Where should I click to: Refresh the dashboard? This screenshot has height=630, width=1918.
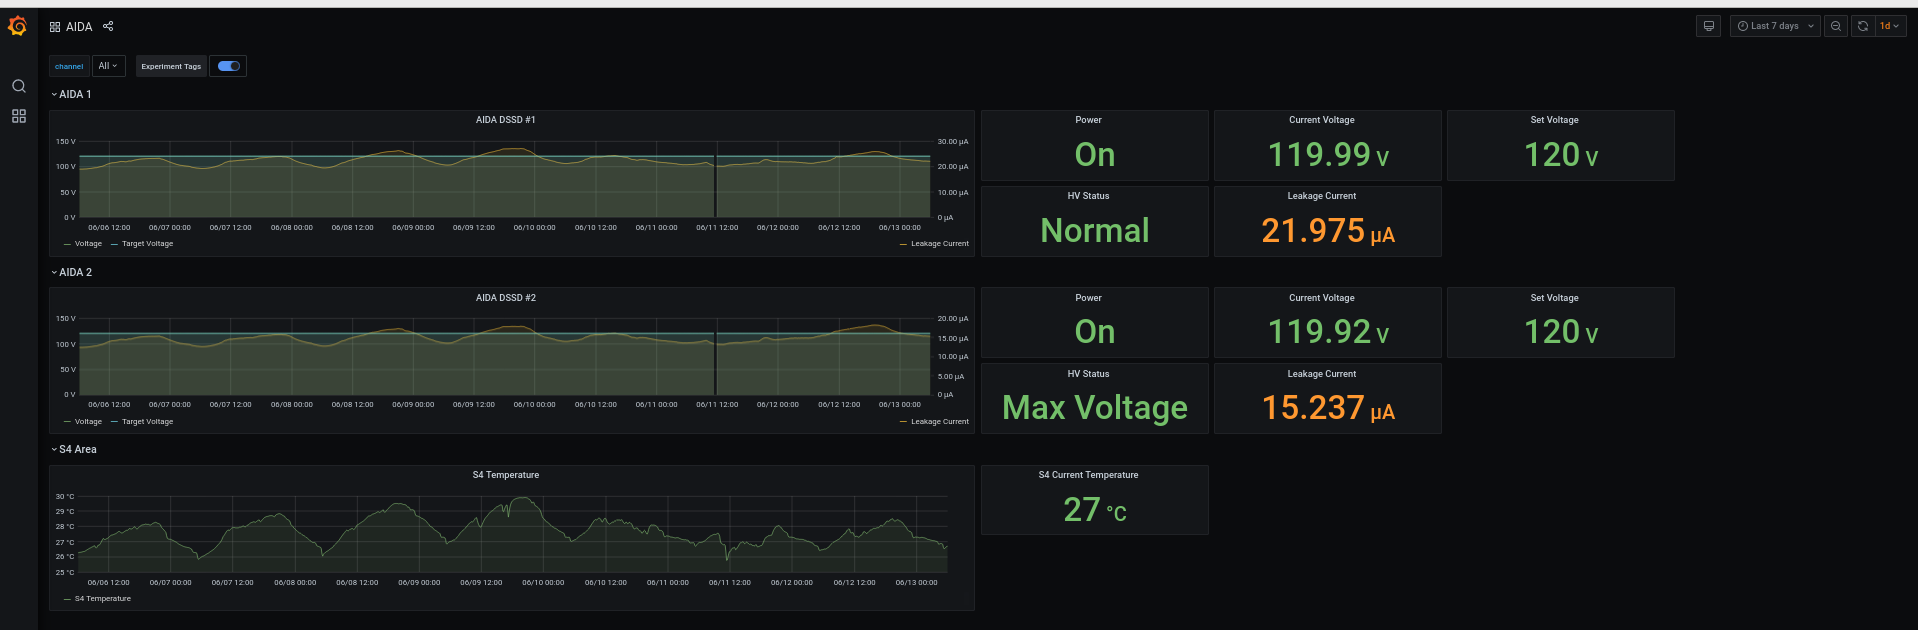(1863, 26)
